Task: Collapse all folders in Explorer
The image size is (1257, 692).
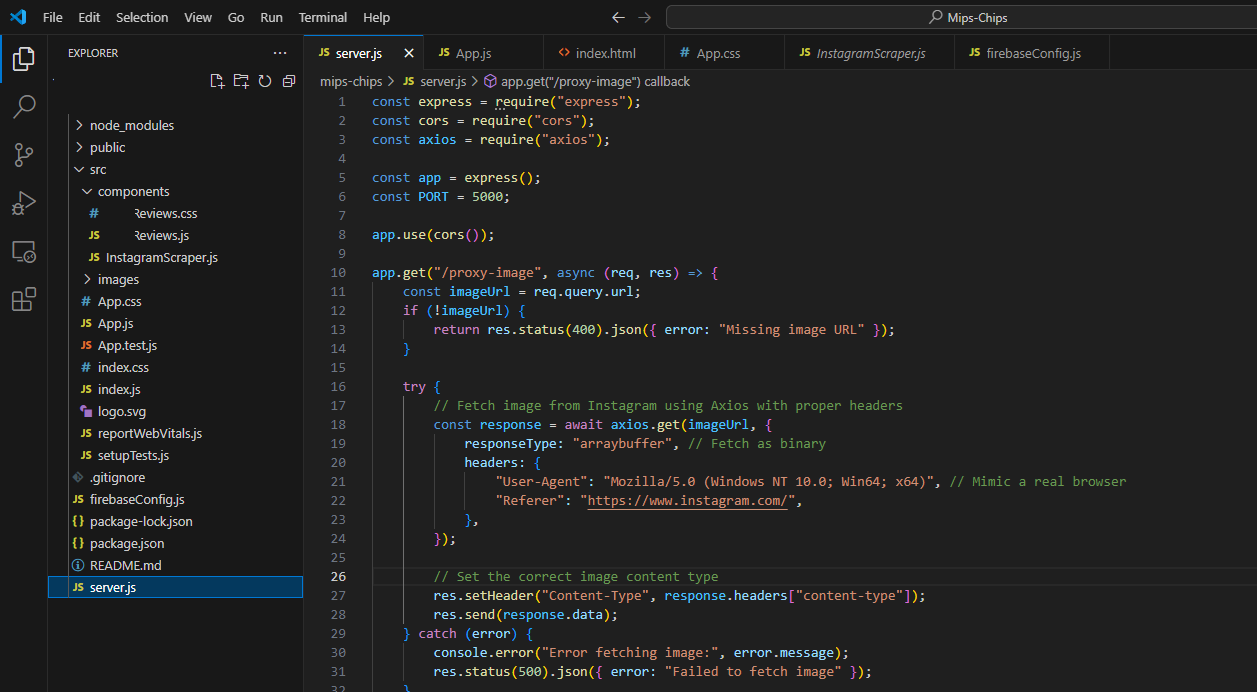Action: coord(289,81)
